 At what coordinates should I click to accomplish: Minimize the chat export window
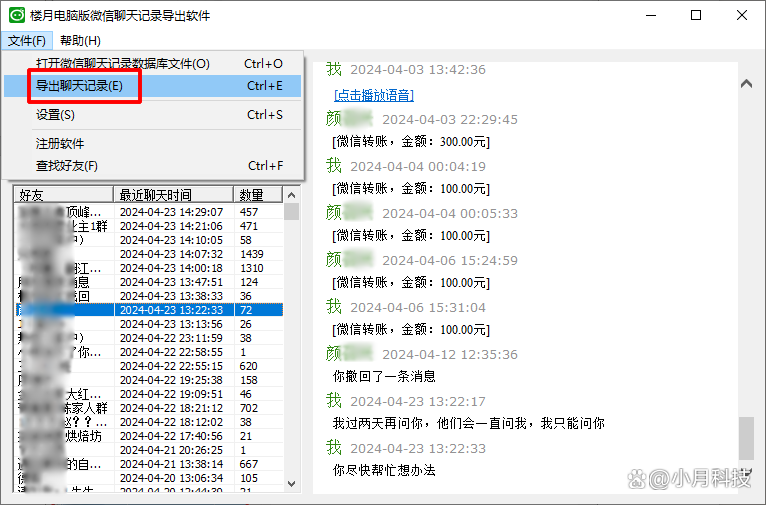pyautogui.click(x=651, y=15)
